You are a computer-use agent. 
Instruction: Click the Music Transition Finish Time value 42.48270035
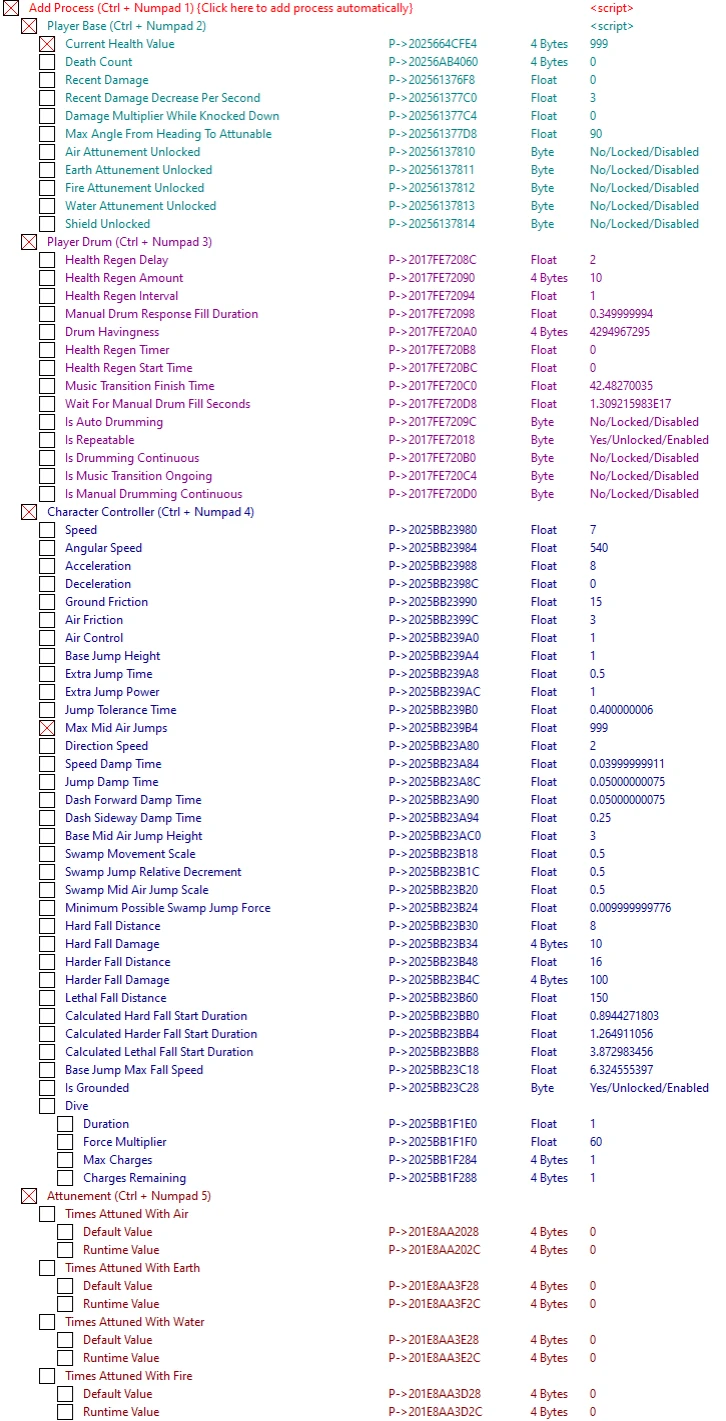tap(621, 386)
